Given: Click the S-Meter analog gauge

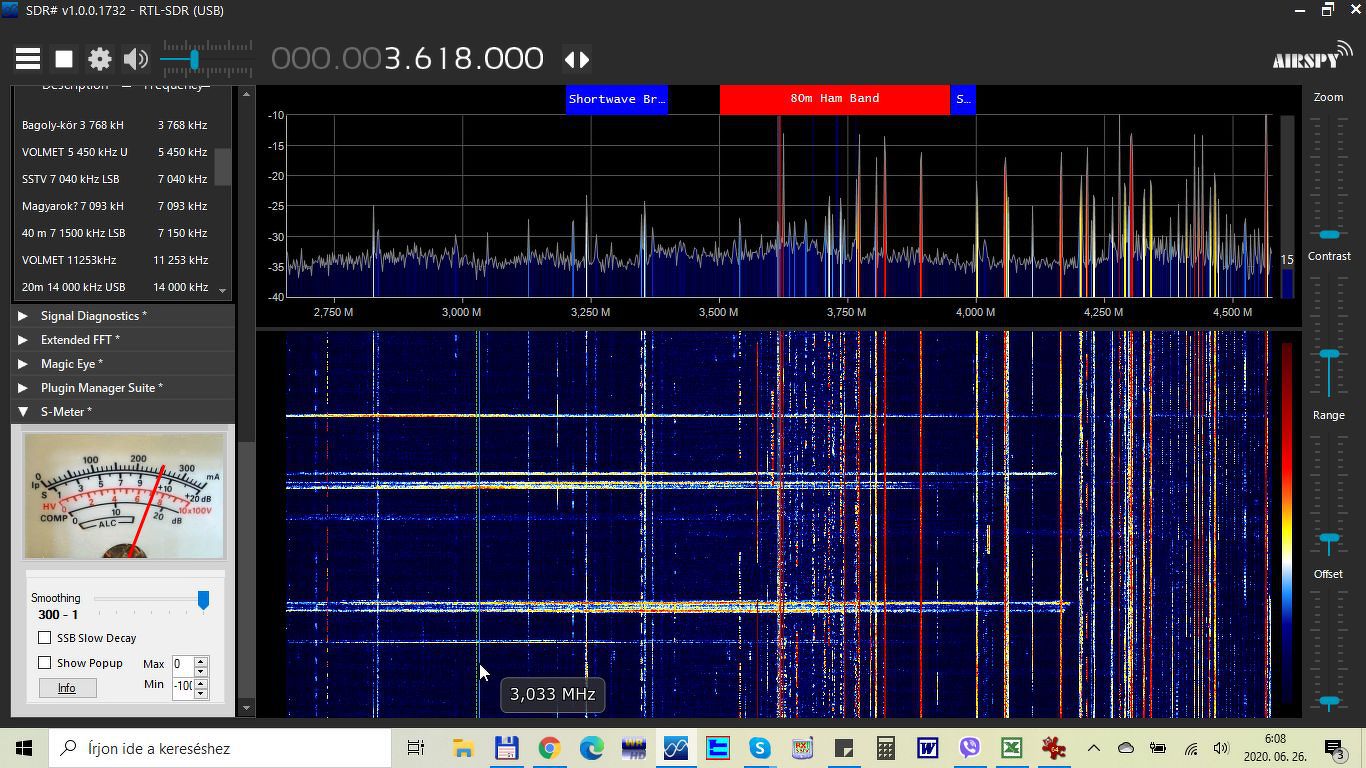Looking at the screenshot, I should point(124,496).
